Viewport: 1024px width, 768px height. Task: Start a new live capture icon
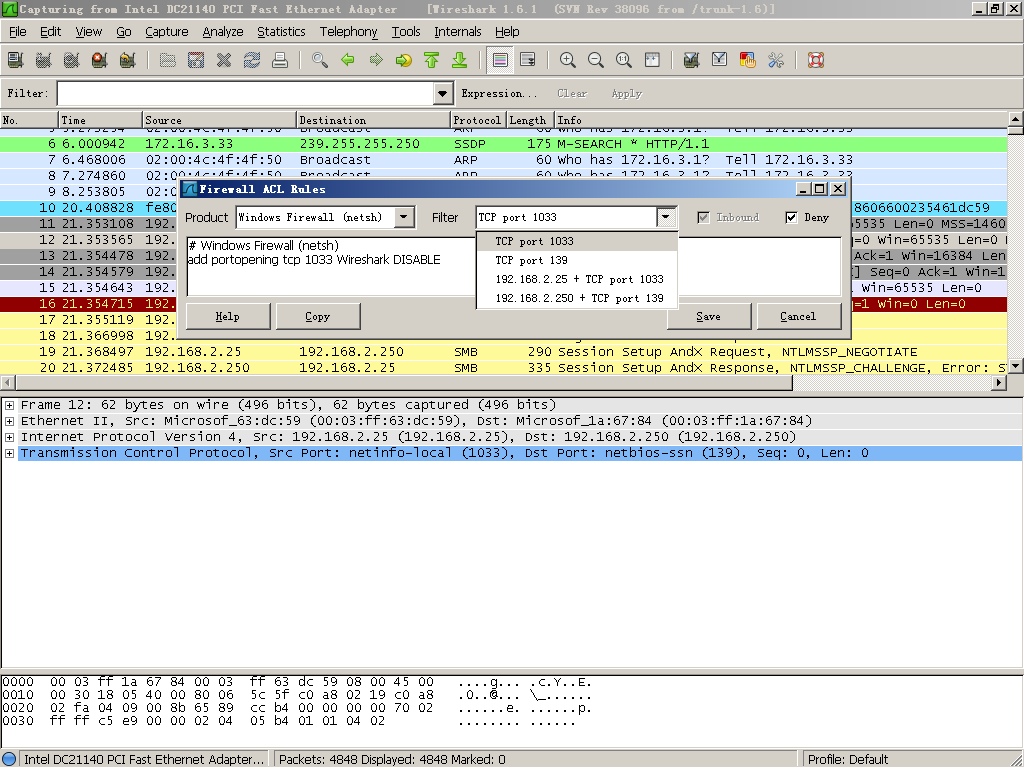click(71, 61)
